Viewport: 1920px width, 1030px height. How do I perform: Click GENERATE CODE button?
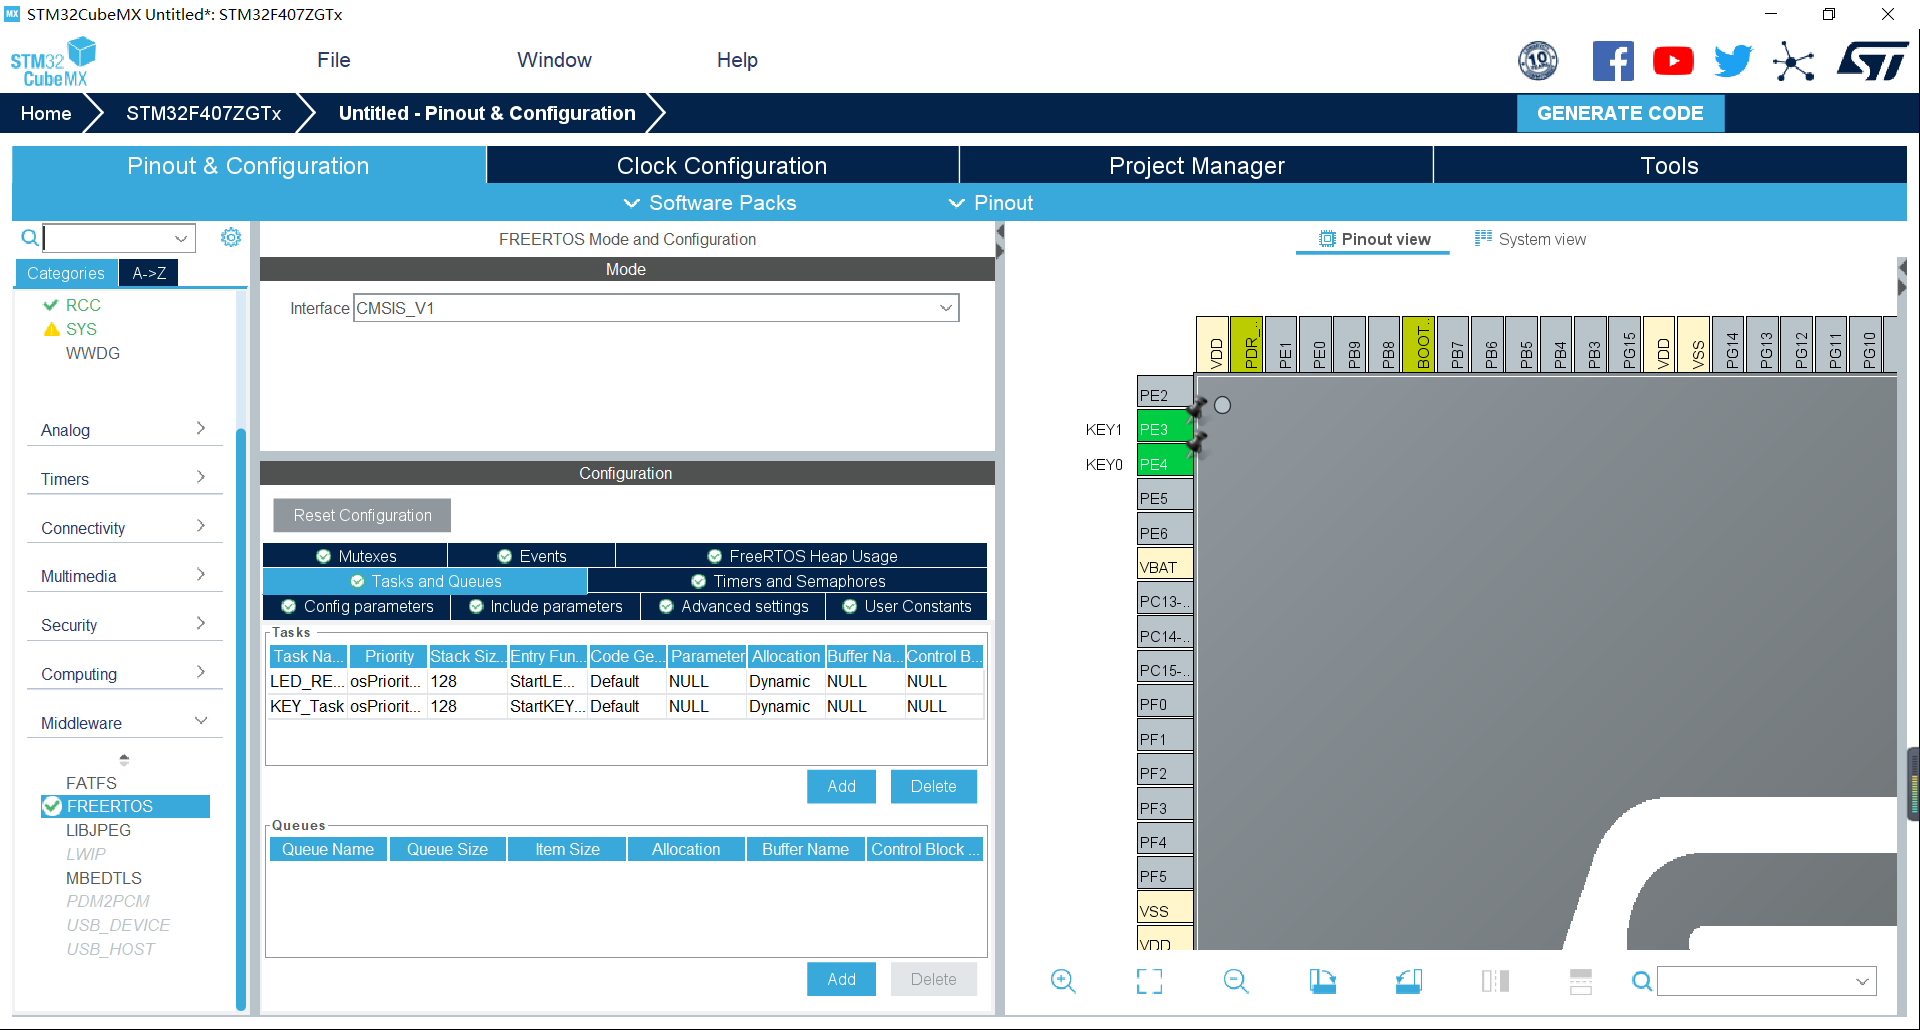click(x=1620, y=113)
